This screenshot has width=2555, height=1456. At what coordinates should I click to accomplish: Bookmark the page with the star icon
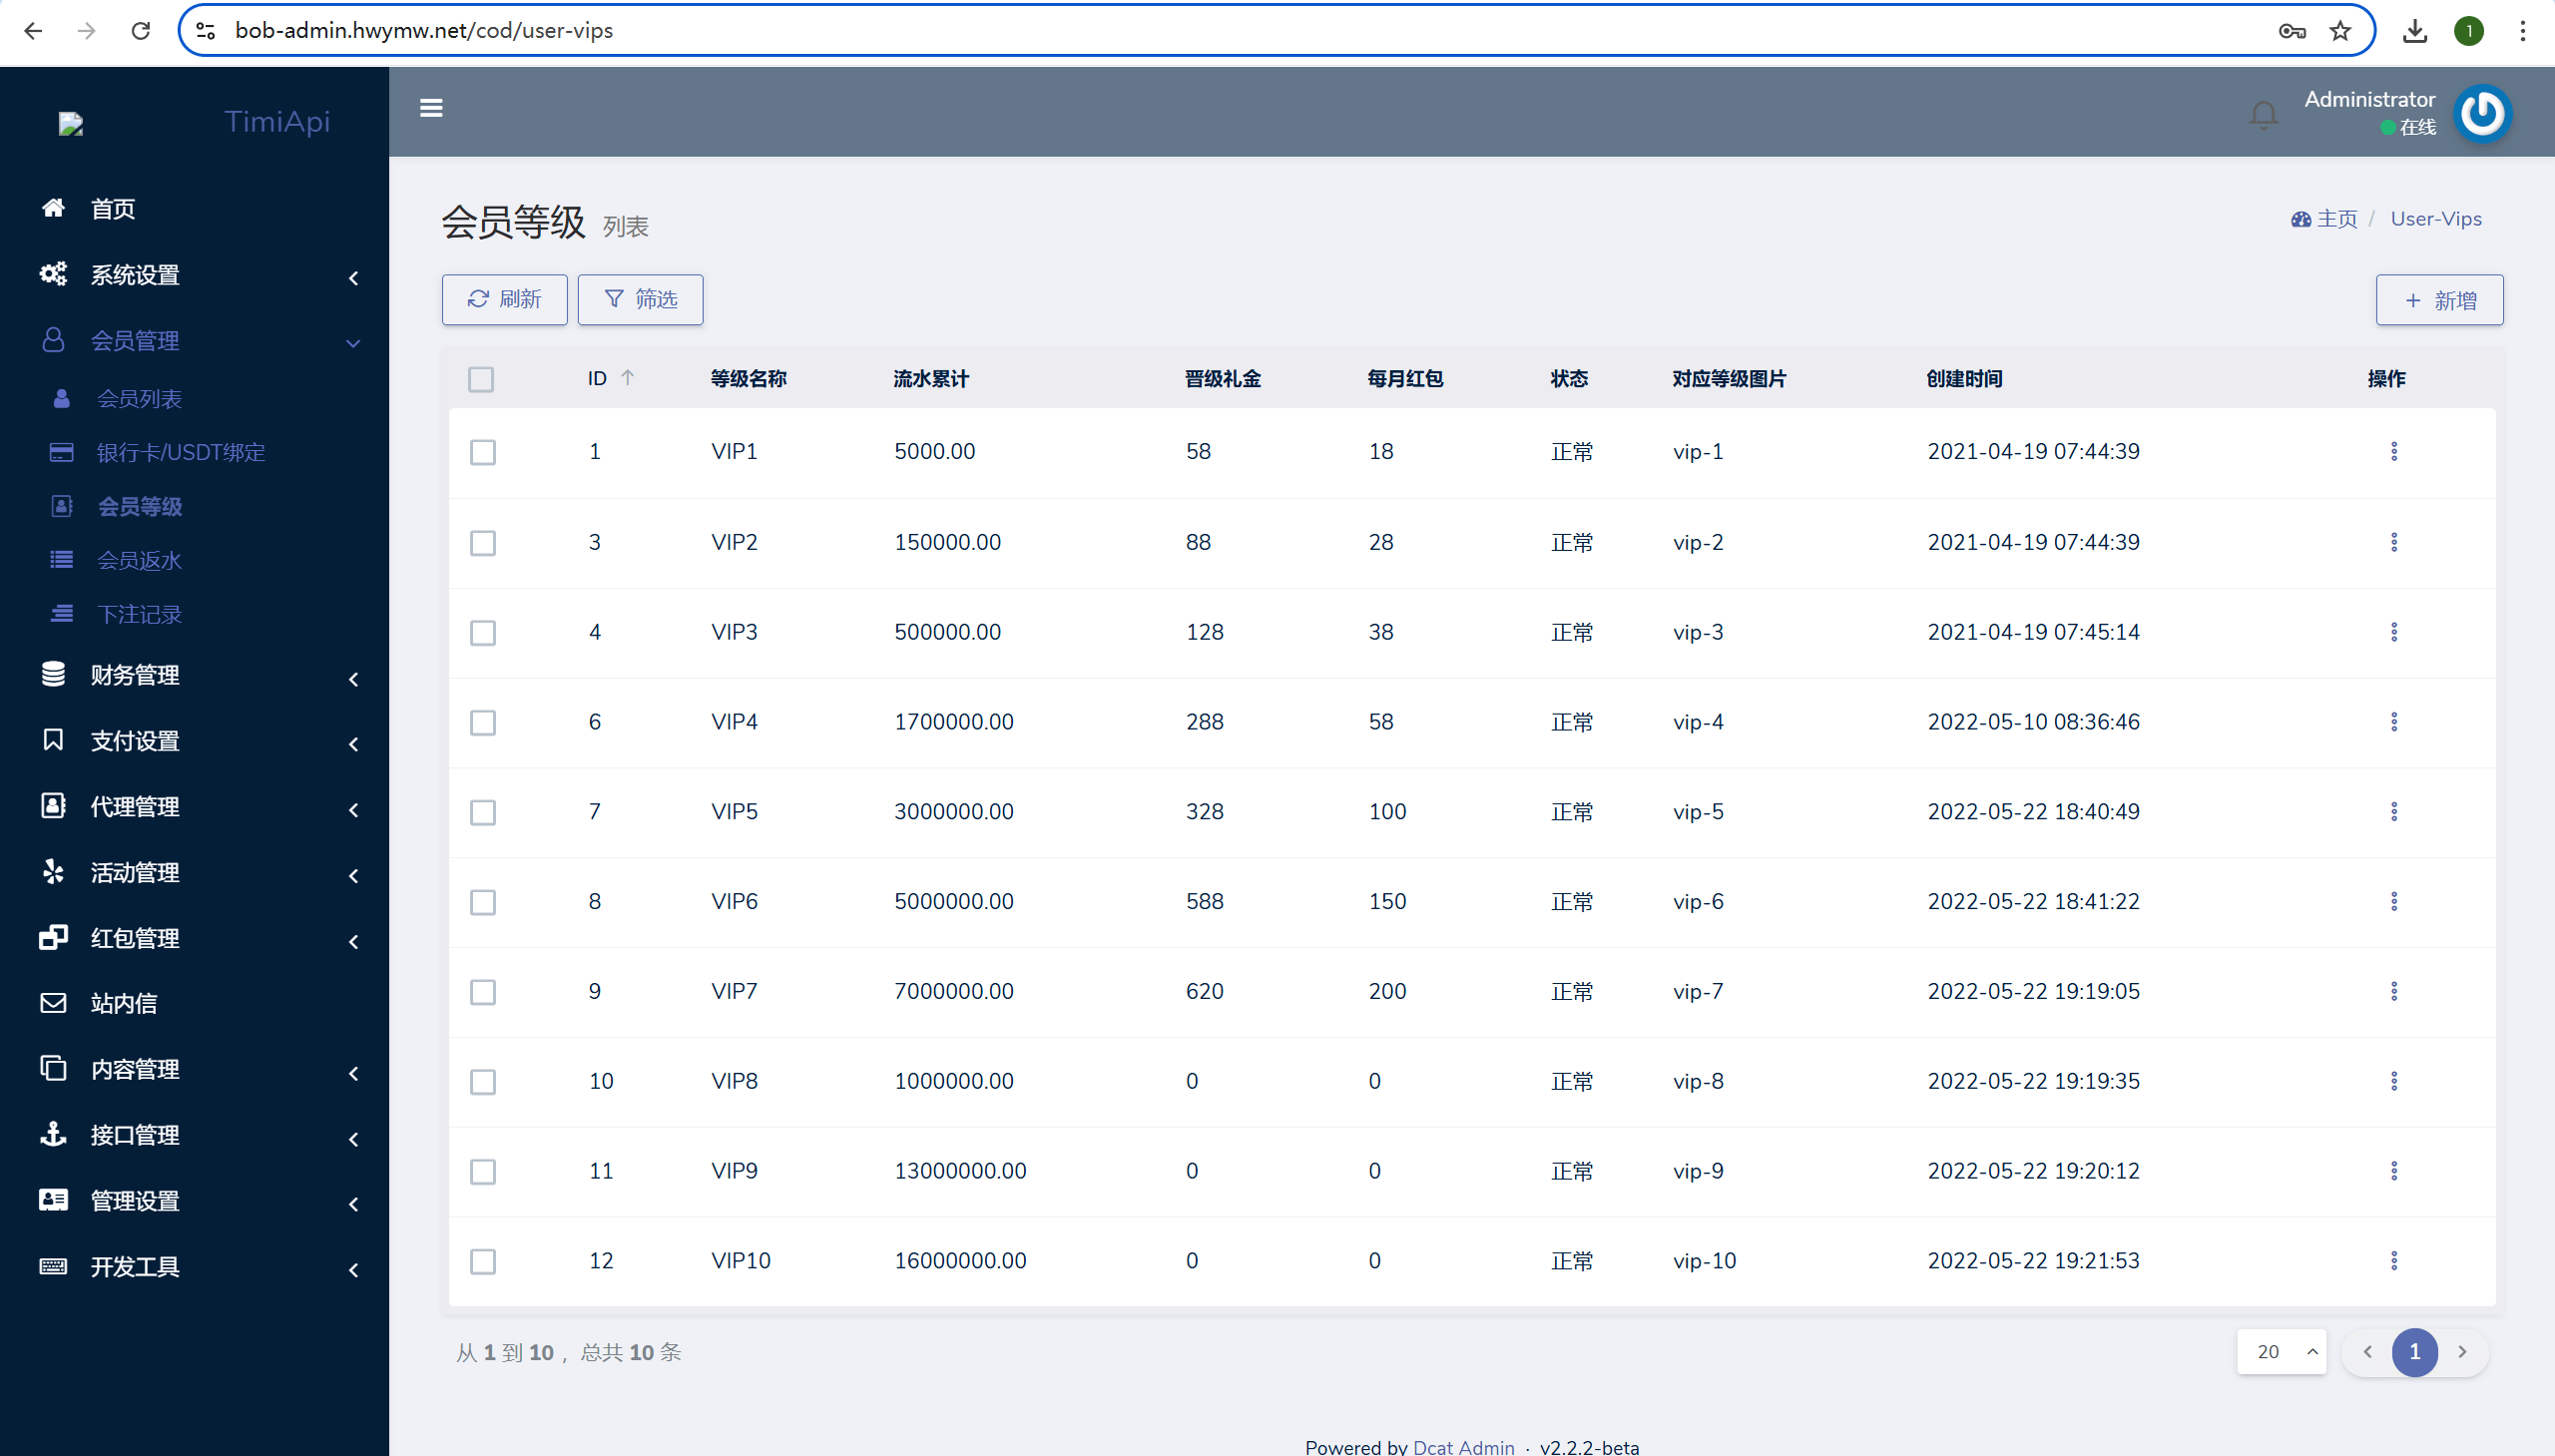[x=2340, y=31]
